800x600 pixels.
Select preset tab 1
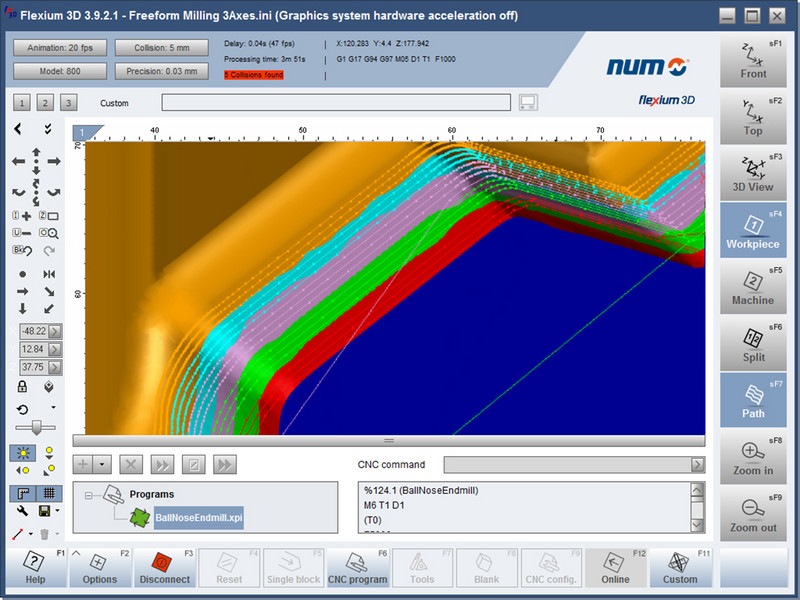click(21, 103)
